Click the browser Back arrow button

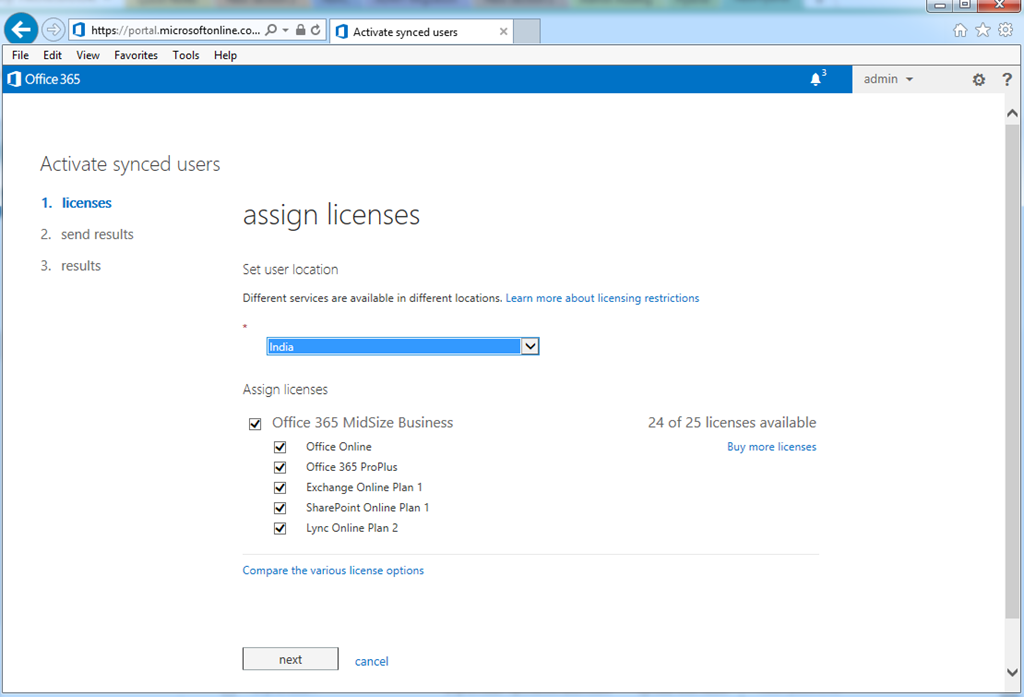click(21, 29)
